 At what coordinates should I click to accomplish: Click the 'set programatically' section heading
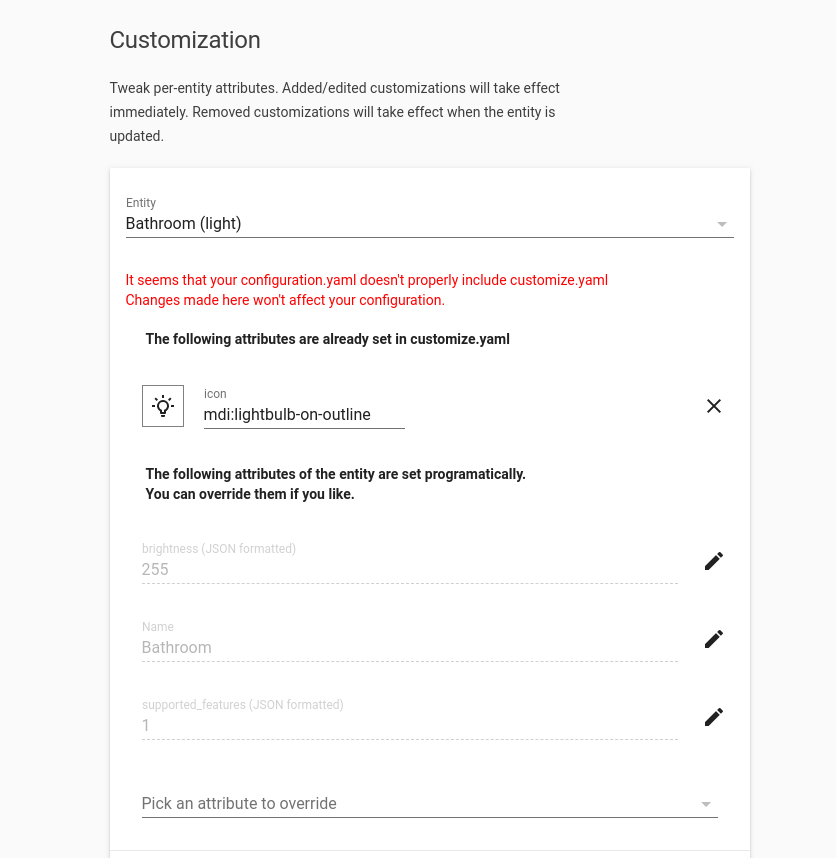coord(335,474)
